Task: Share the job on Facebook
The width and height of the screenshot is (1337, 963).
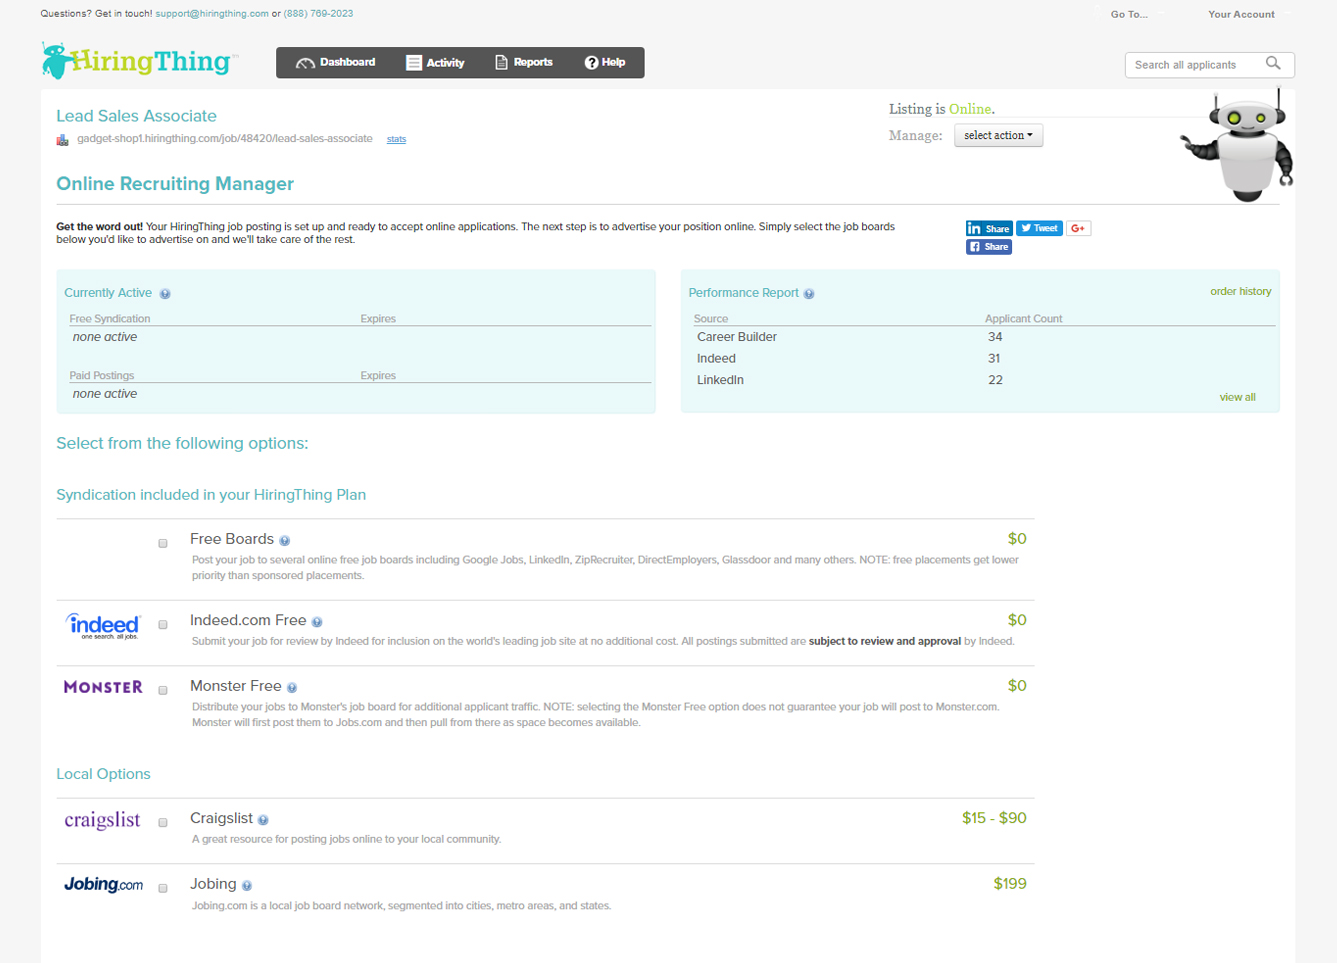Action: click(x=989, y=247)
